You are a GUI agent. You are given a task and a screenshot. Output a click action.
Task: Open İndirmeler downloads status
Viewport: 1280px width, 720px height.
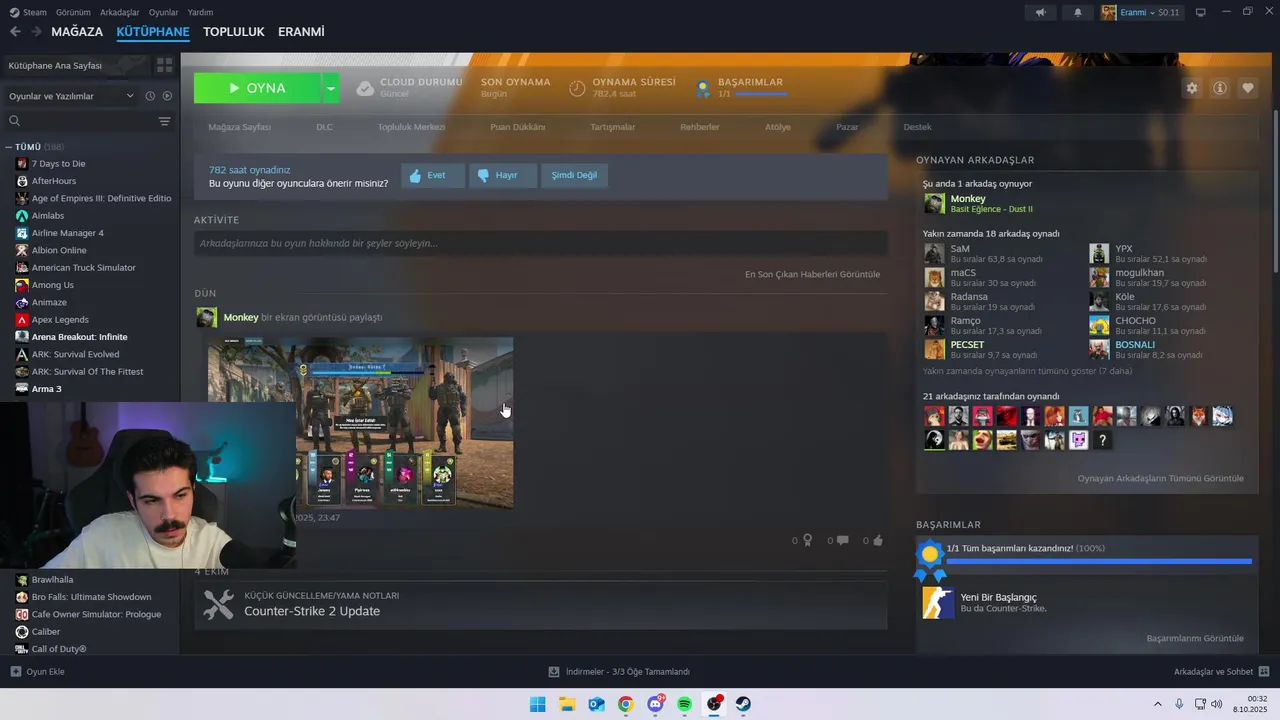coord(619,672)
